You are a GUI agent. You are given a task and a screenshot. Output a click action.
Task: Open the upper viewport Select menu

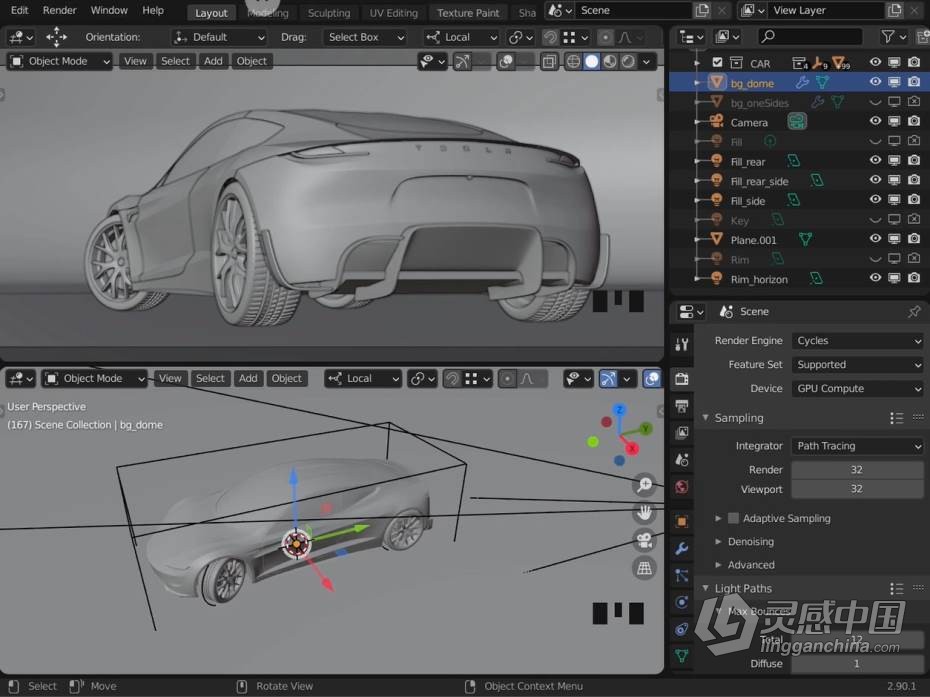(175, 61)
